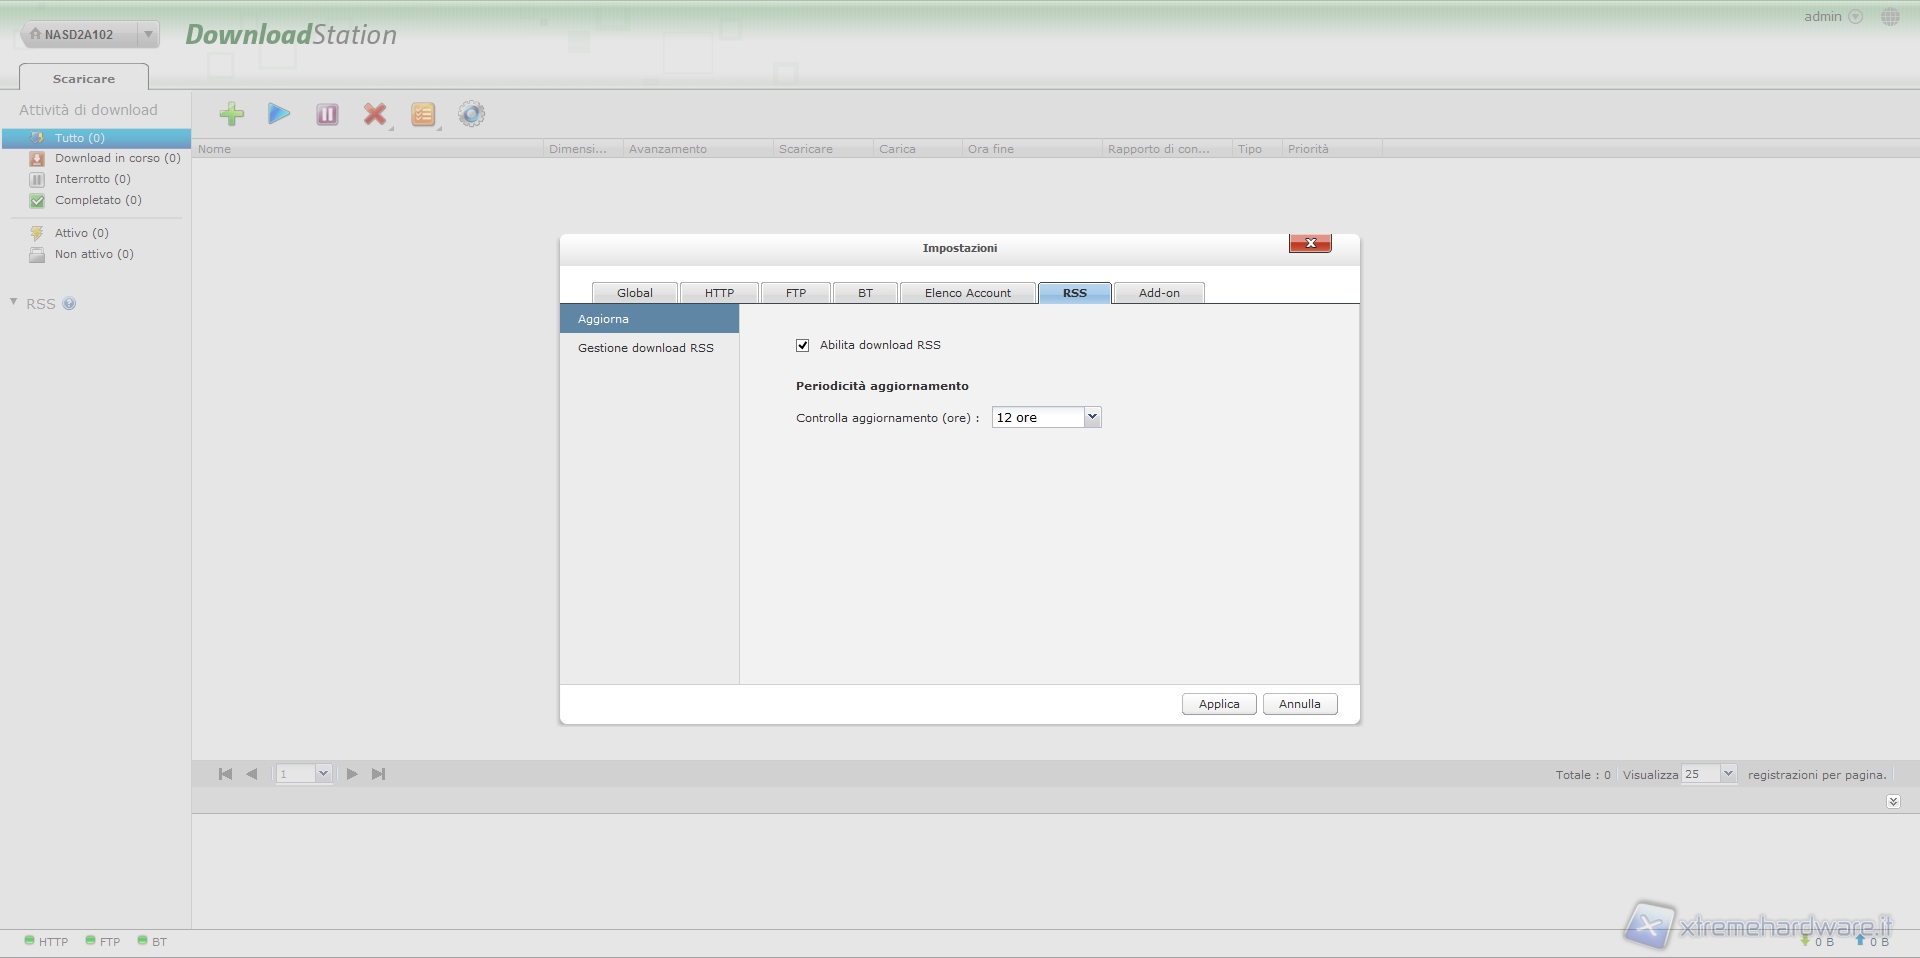Collapse the RSS section in sidebar
1920x958 pixels.
14,302
